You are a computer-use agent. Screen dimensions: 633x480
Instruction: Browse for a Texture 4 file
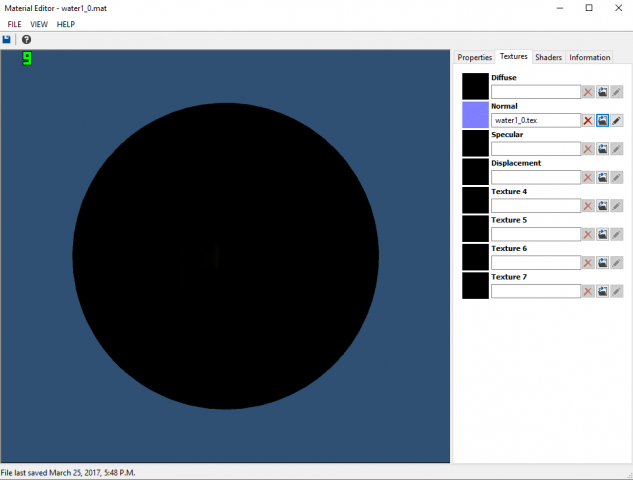603,206
